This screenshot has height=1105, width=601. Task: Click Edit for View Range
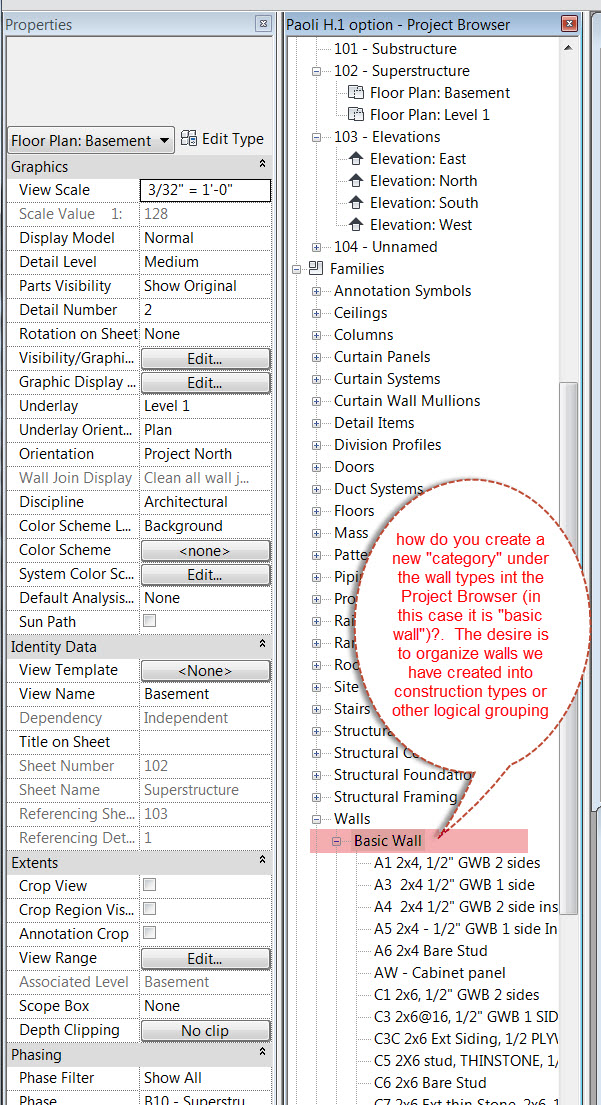205,958
